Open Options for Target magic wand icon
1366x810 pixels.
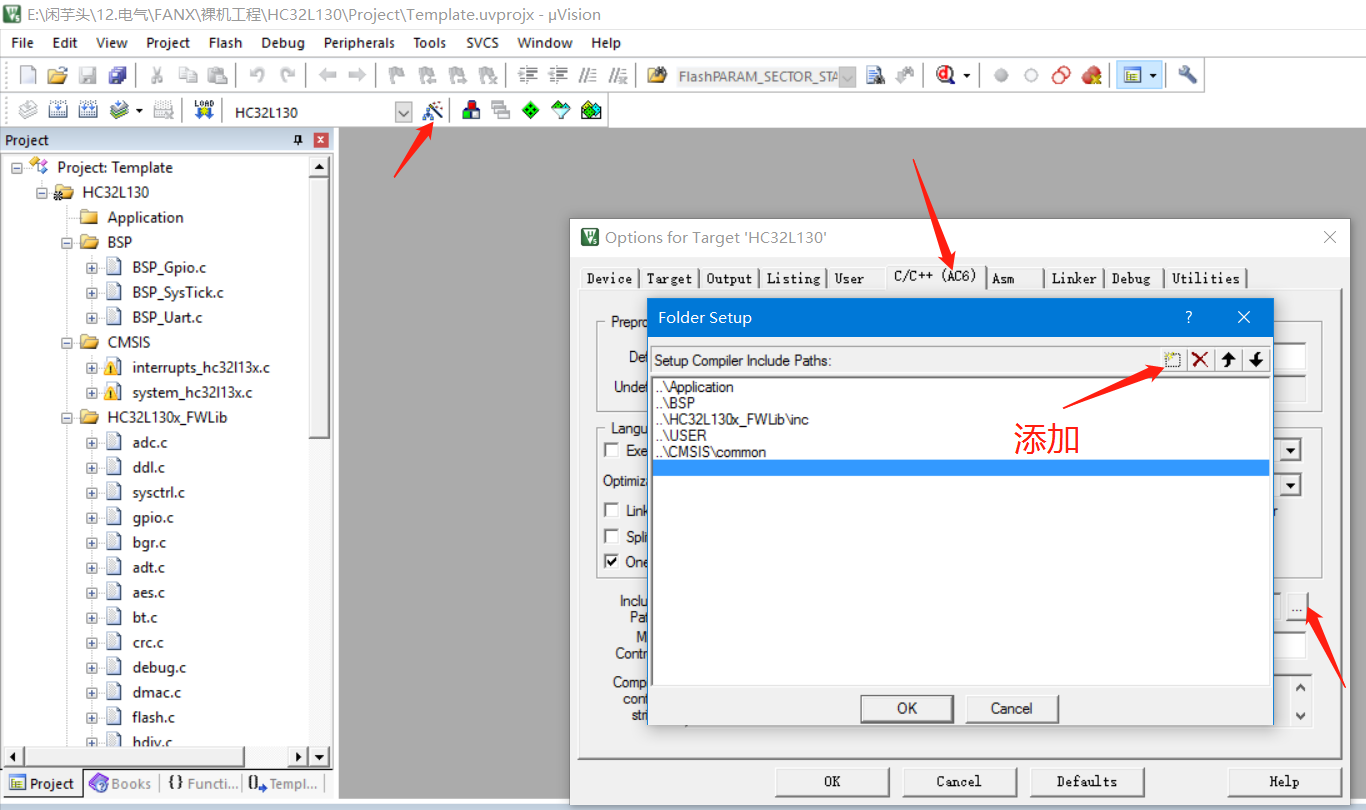(x=432, y=111)
